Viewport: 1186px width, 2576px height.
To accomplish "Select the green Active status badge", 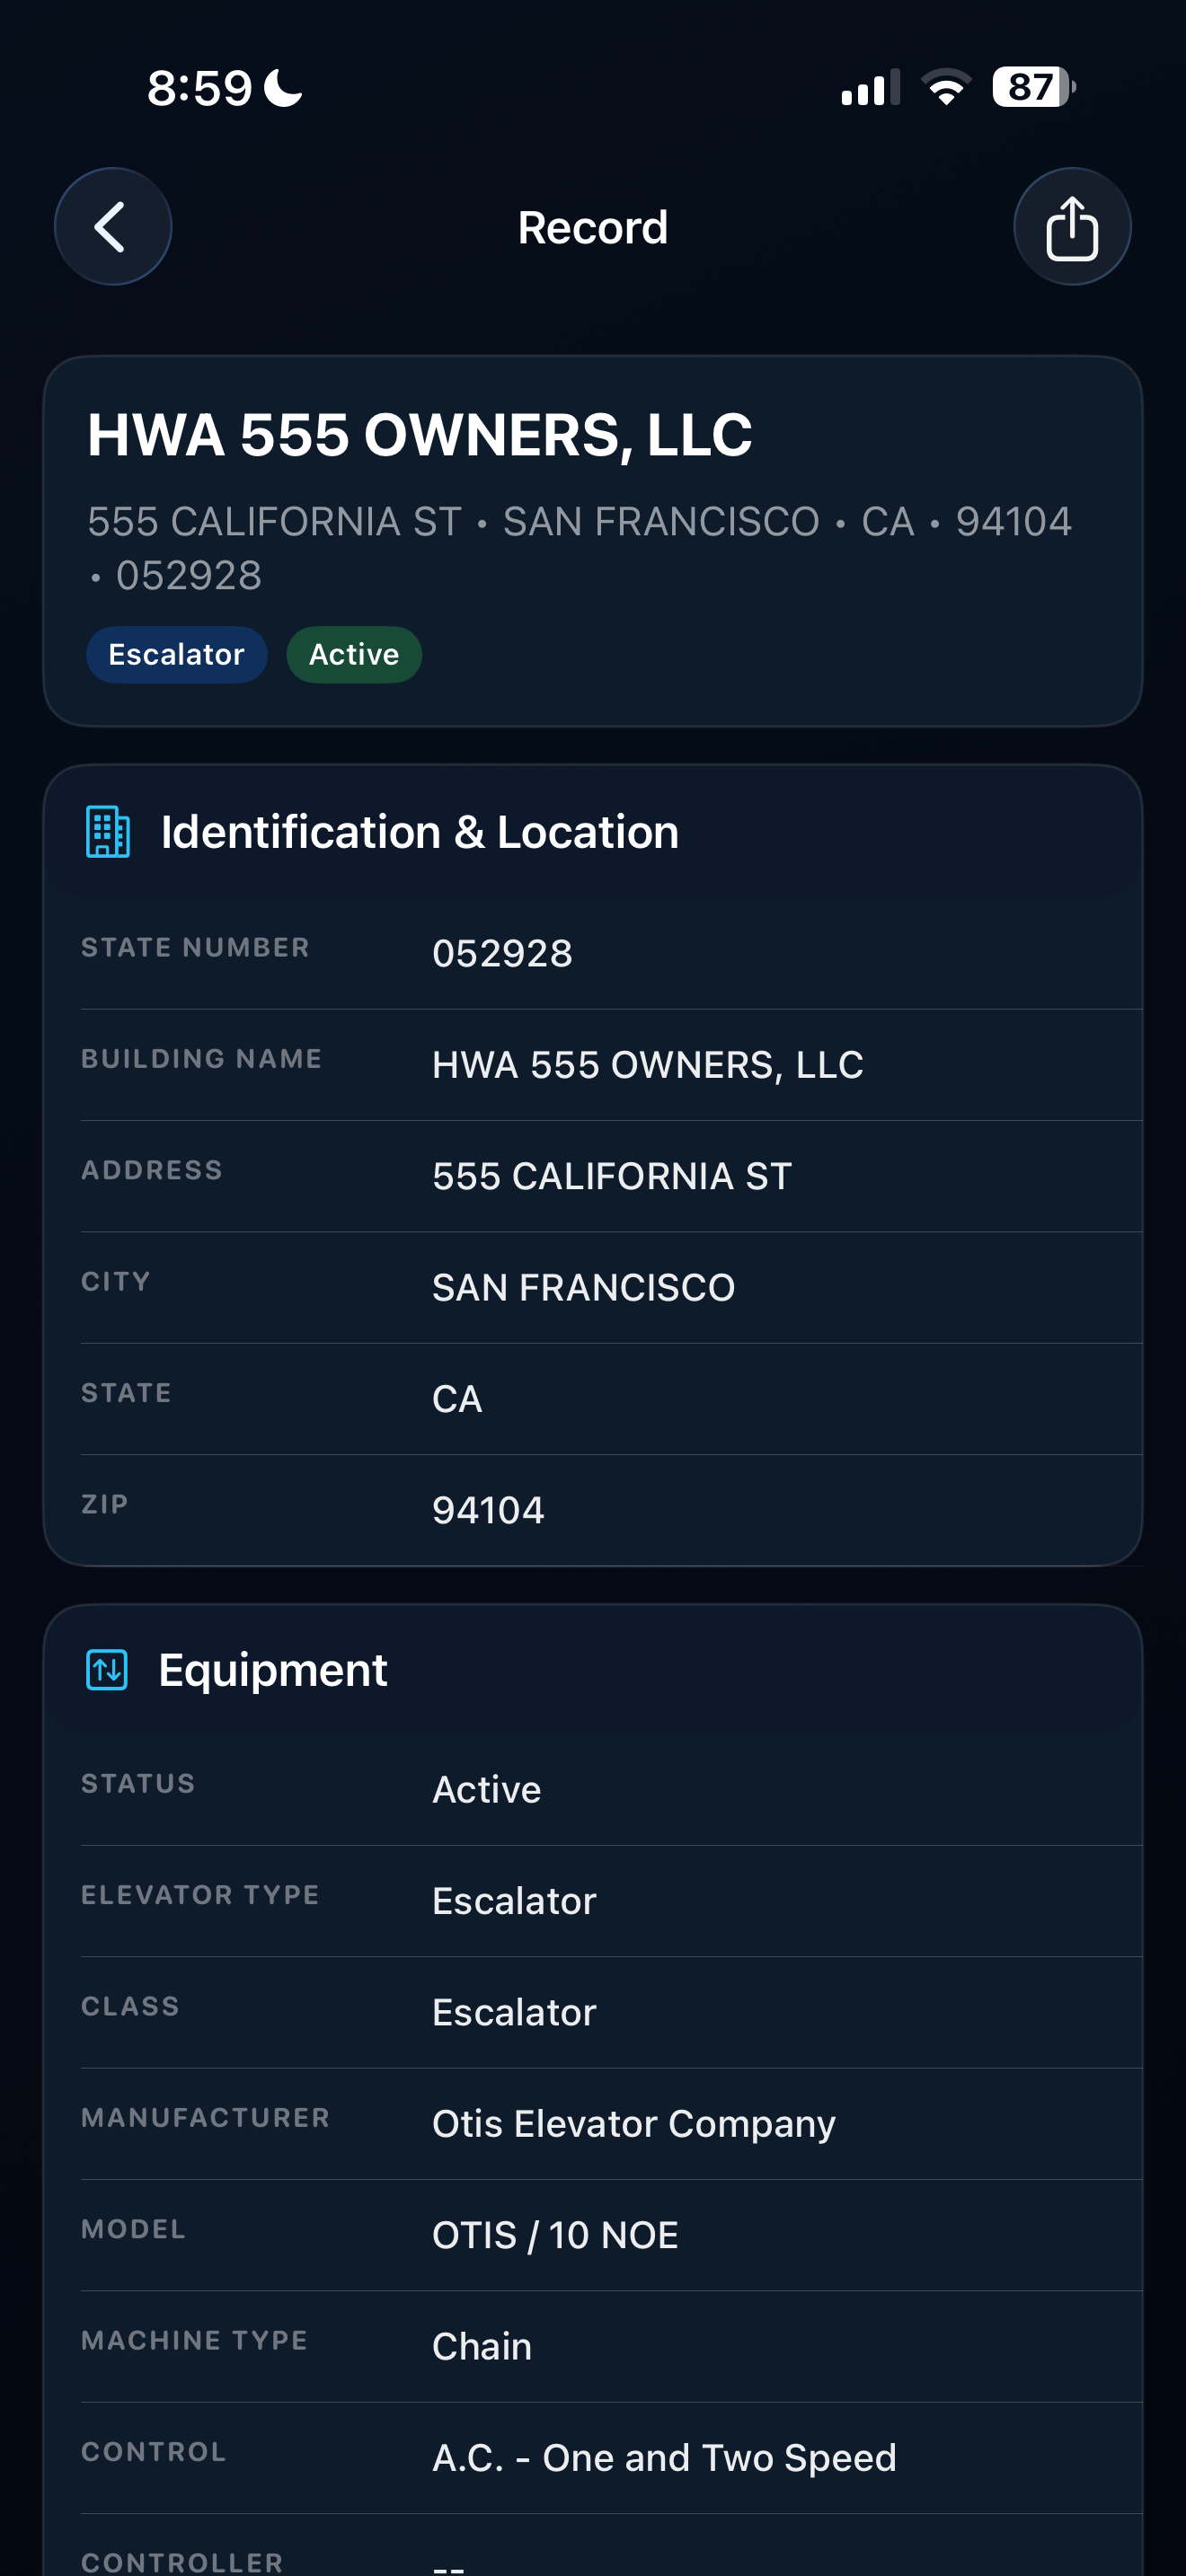I will coord(354,655).
